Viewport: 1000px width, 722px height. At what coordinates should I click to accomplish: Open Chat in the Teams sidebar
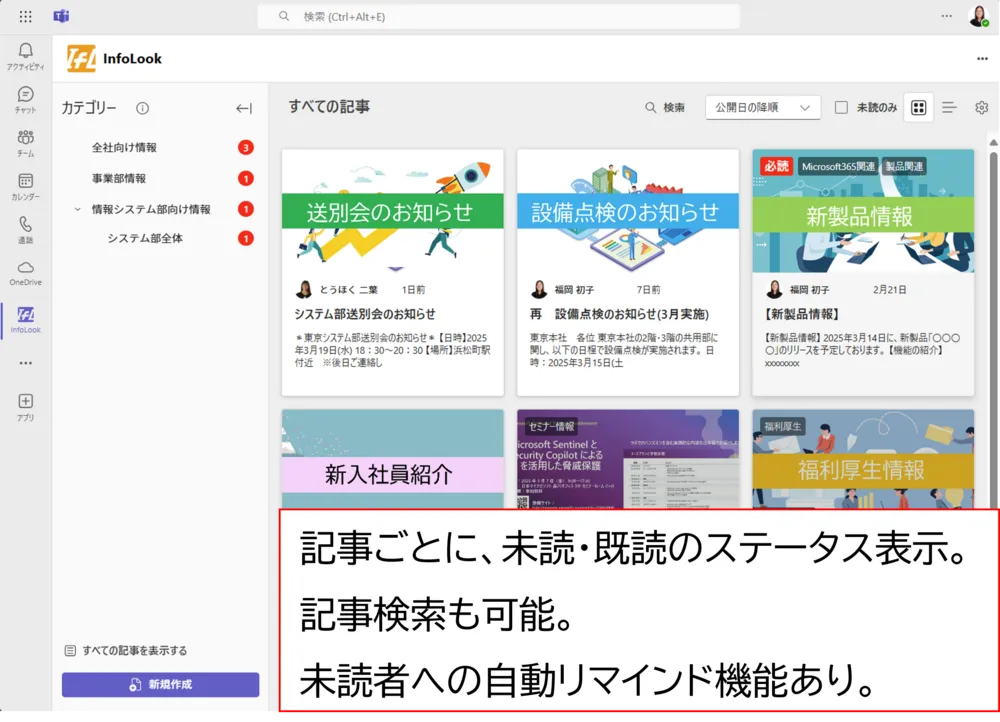pos(25,98)
